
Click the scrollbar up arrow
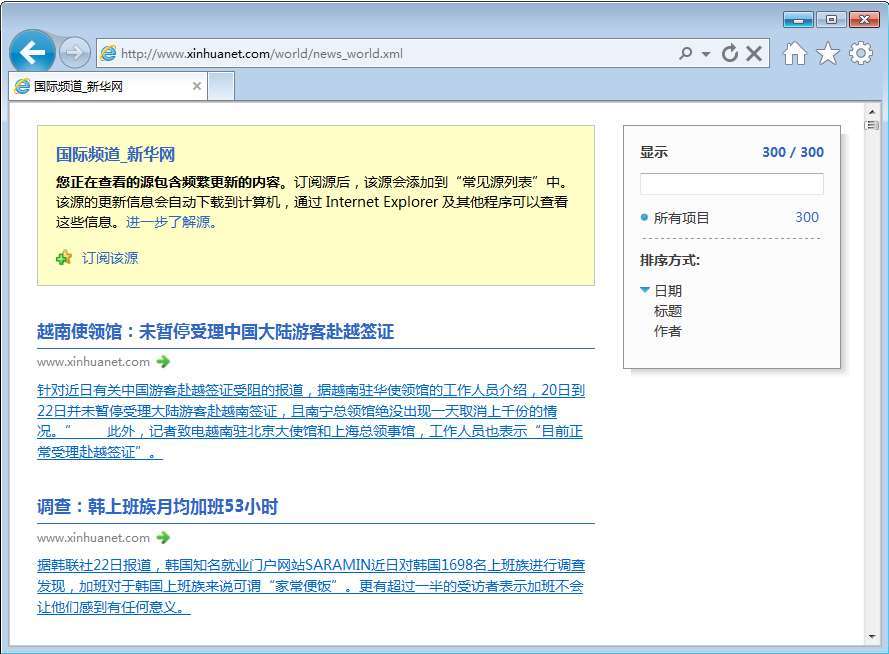pos(872,111)
